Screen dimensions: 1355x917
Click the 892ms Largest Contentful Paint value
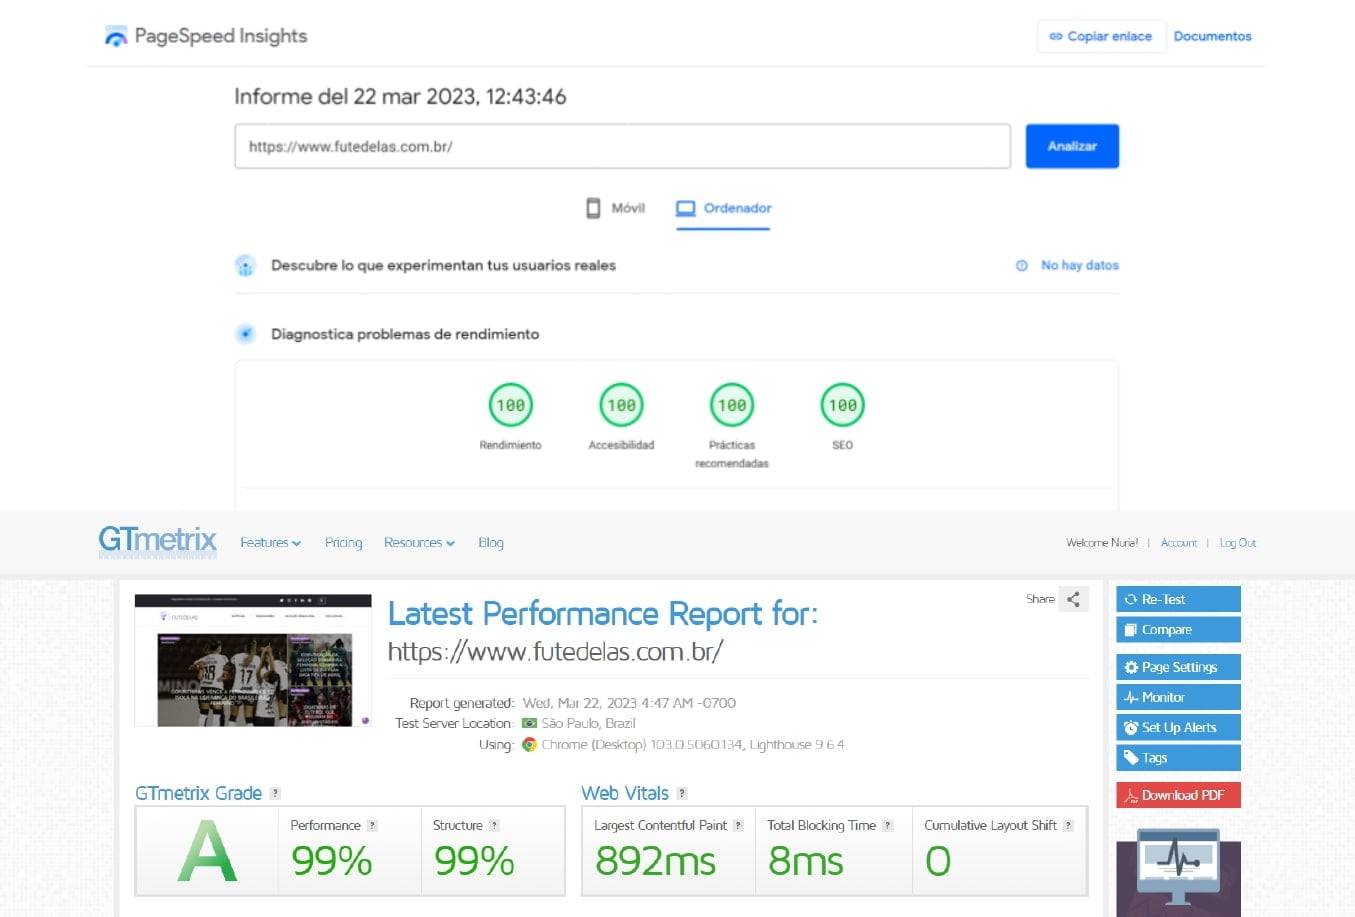(x=655, y=861)
